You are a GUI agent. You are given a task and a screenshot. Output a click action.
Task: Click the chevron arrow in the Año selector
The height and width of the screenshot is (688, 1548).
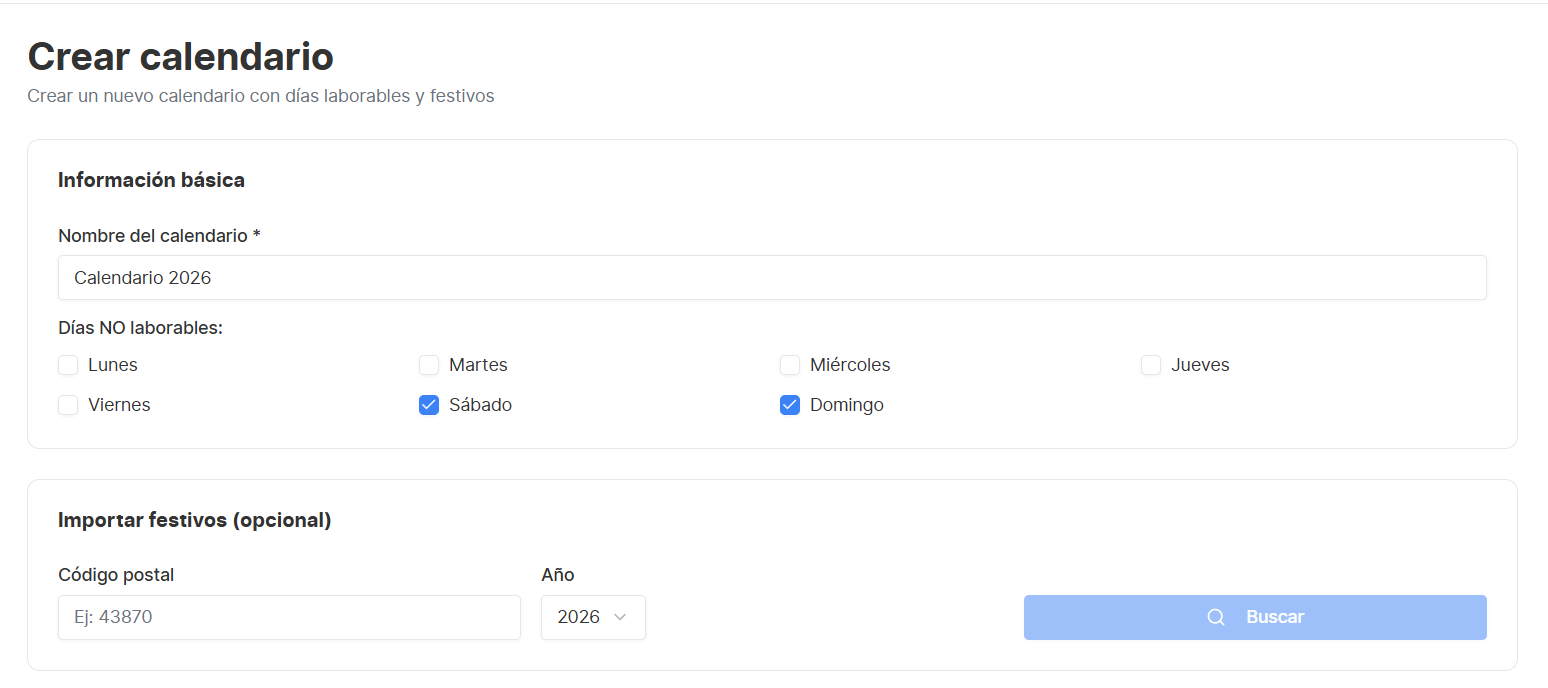point(620,617)
